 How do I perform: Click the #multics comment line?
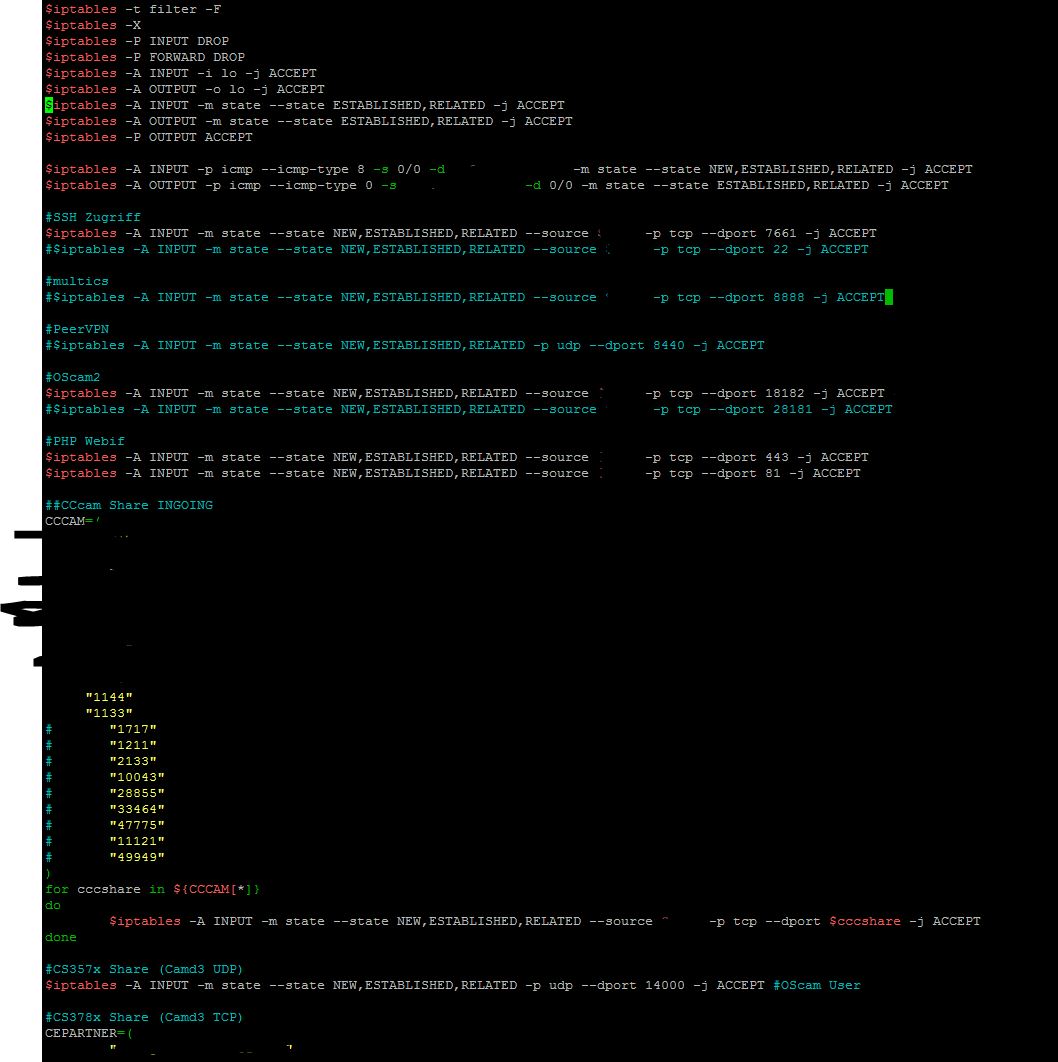(x=77, y=281)
